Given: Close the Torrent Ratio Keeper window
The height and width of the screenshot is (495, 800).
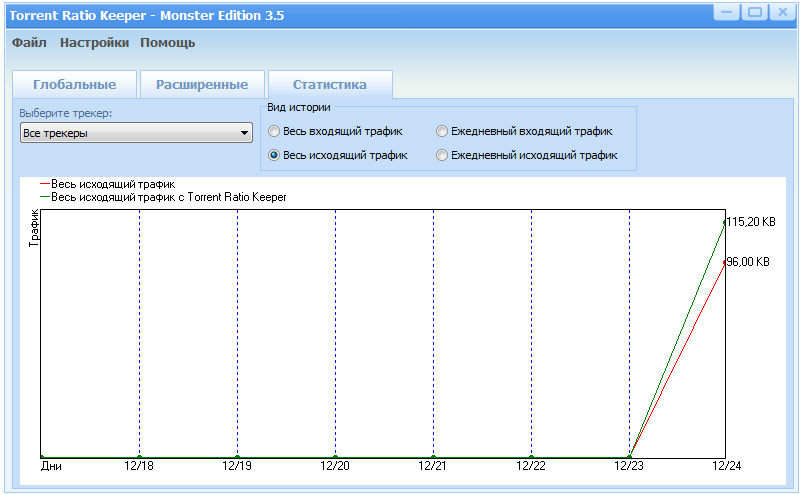Looking at the screenshot, I should 782,12.
